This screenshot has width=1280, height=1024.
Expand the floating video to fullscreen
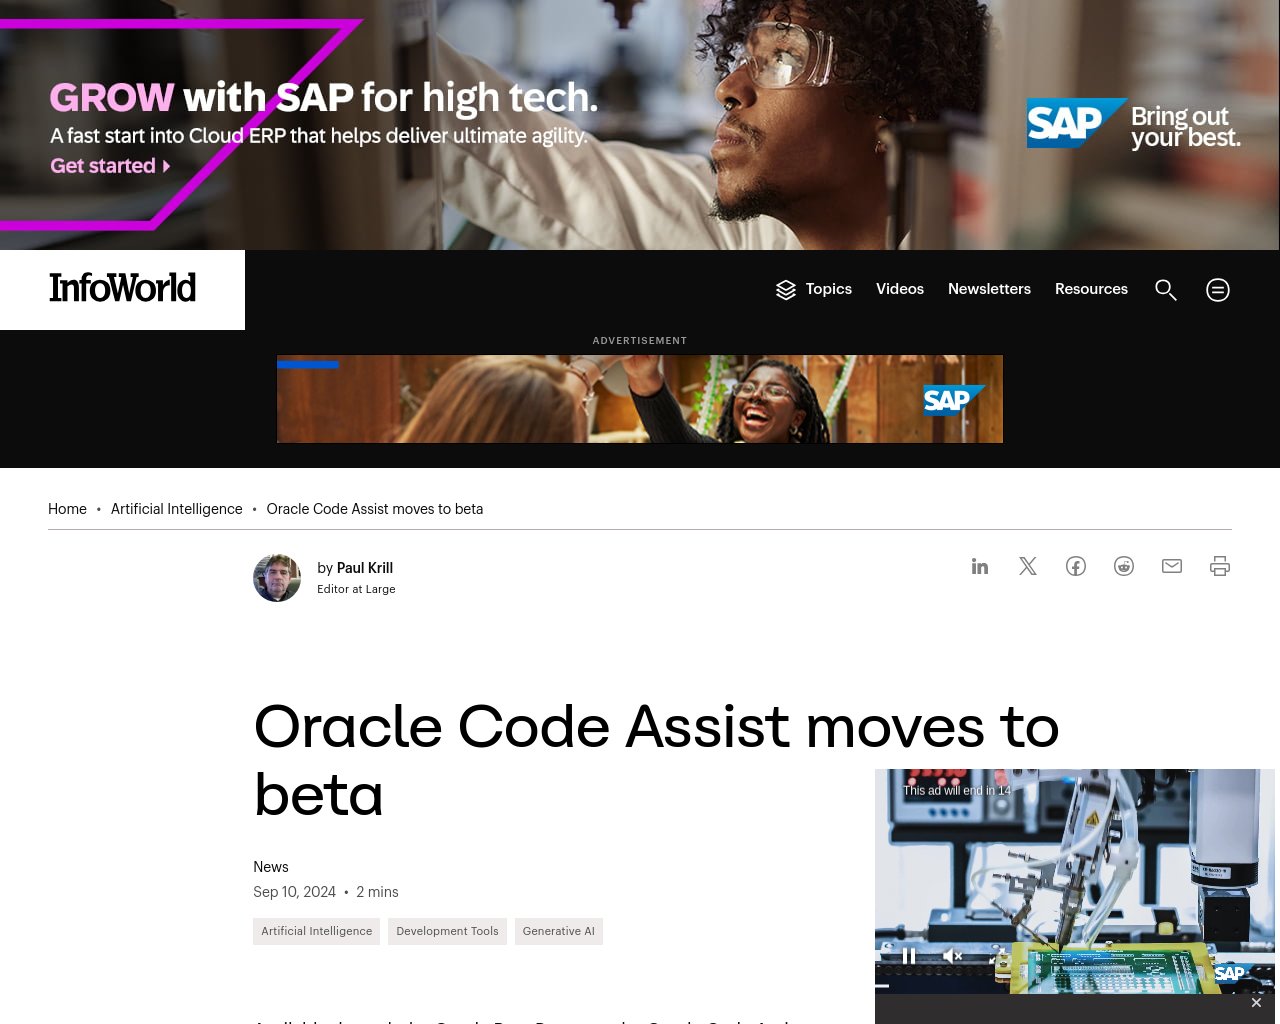pyautogui.click(x=996, y=956)
